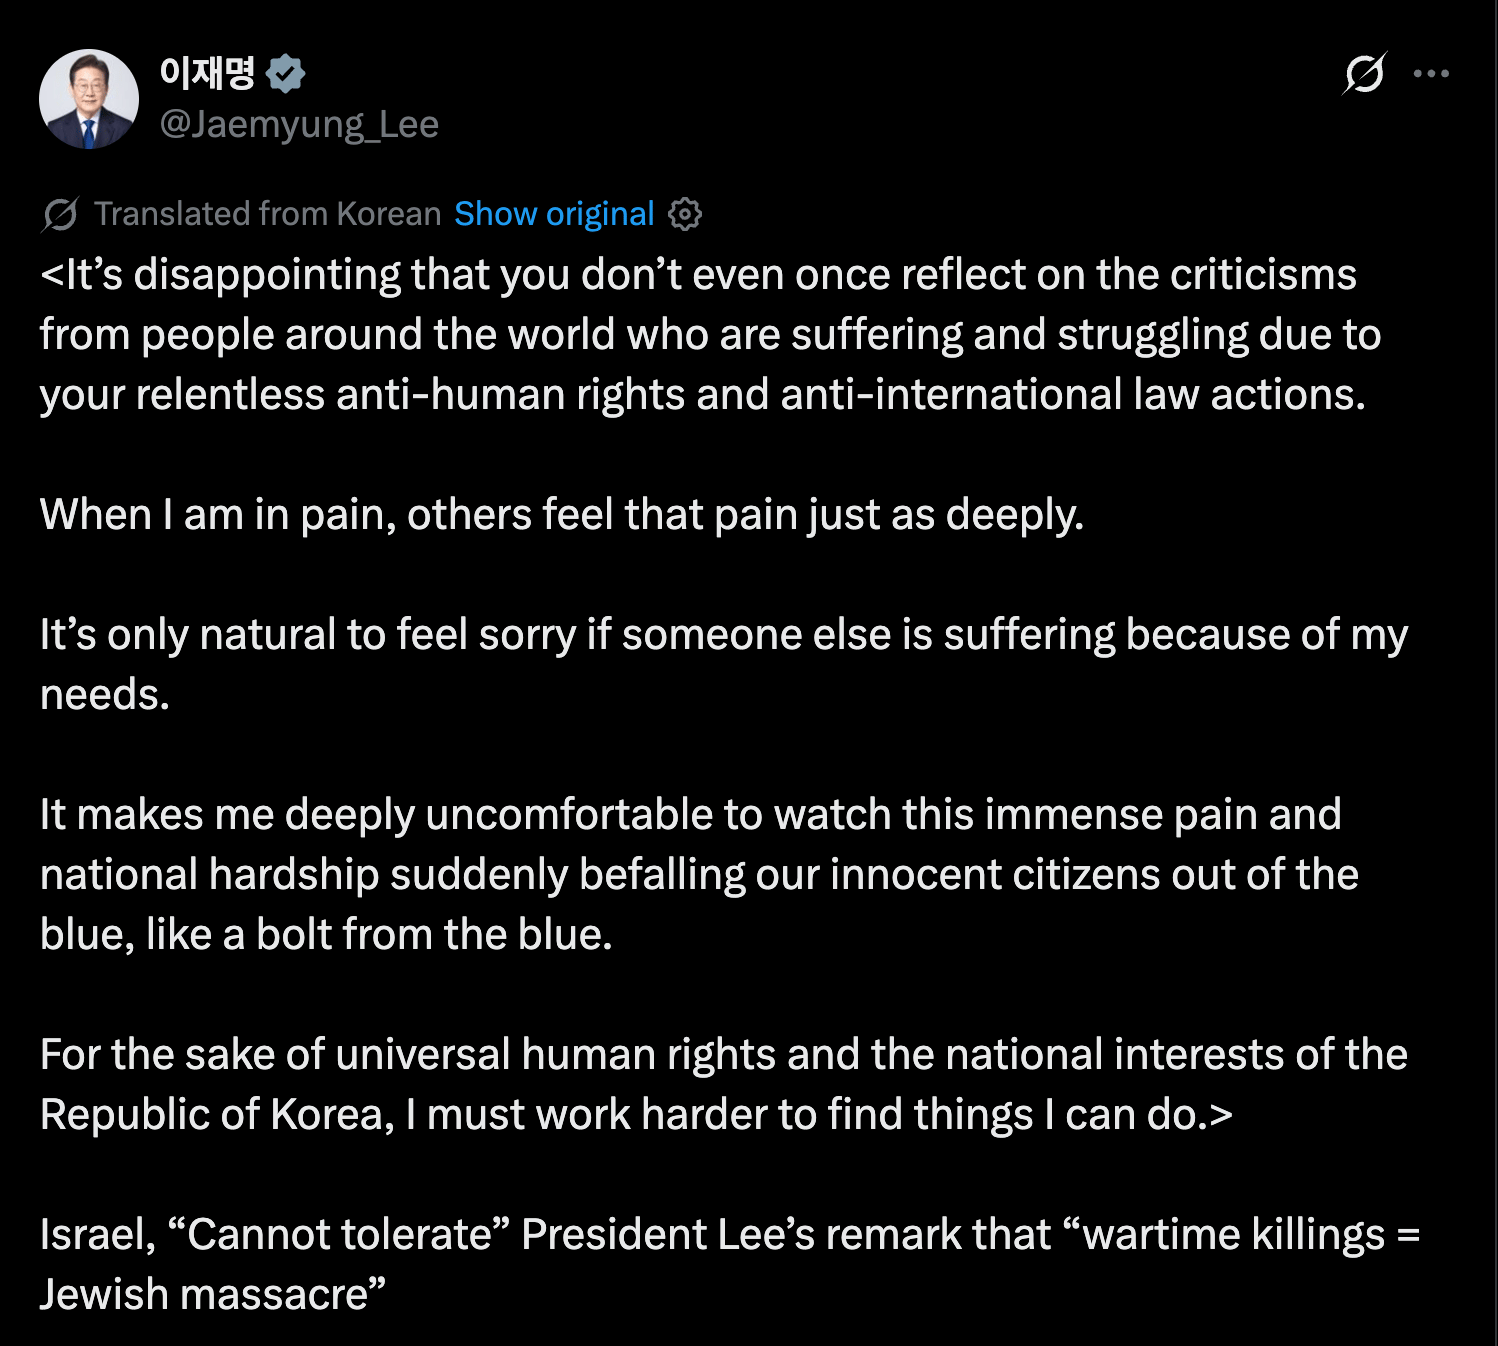Click the blue verified badge
The image size is (1498, 1346).
click(x=286, y=73)
